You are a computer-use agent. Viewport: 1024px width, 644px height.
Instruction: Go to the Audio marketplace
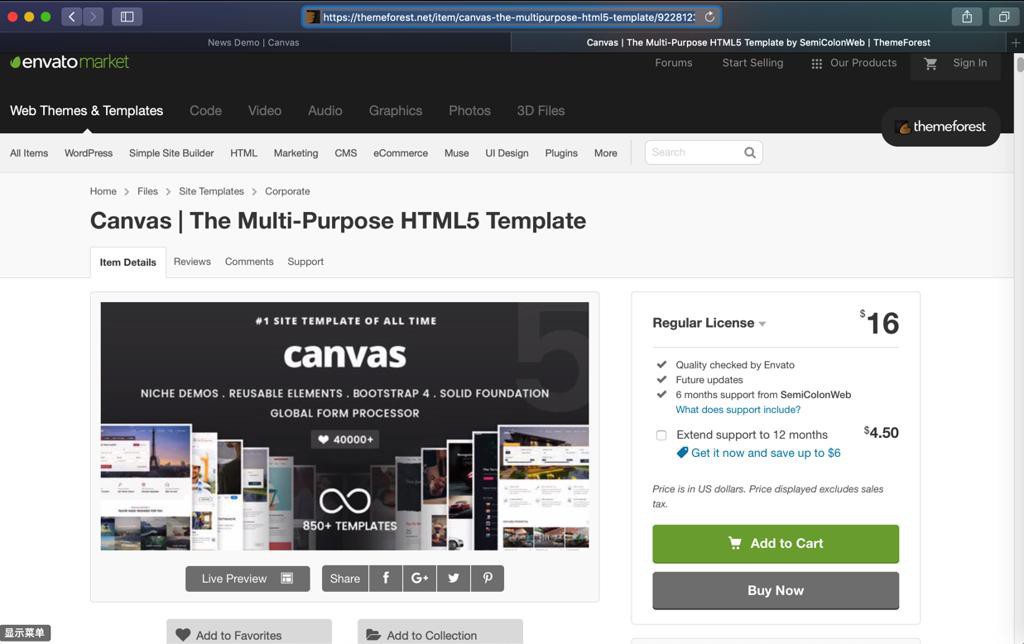click(325, 110)
